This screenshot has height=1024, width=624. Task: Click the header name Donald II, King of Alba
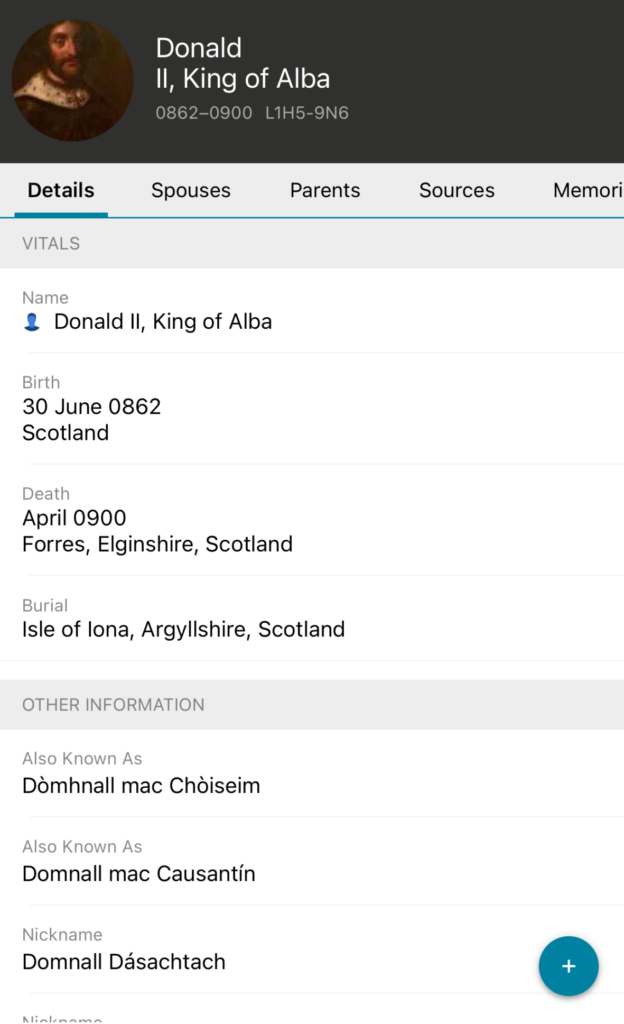pos(242,63)
